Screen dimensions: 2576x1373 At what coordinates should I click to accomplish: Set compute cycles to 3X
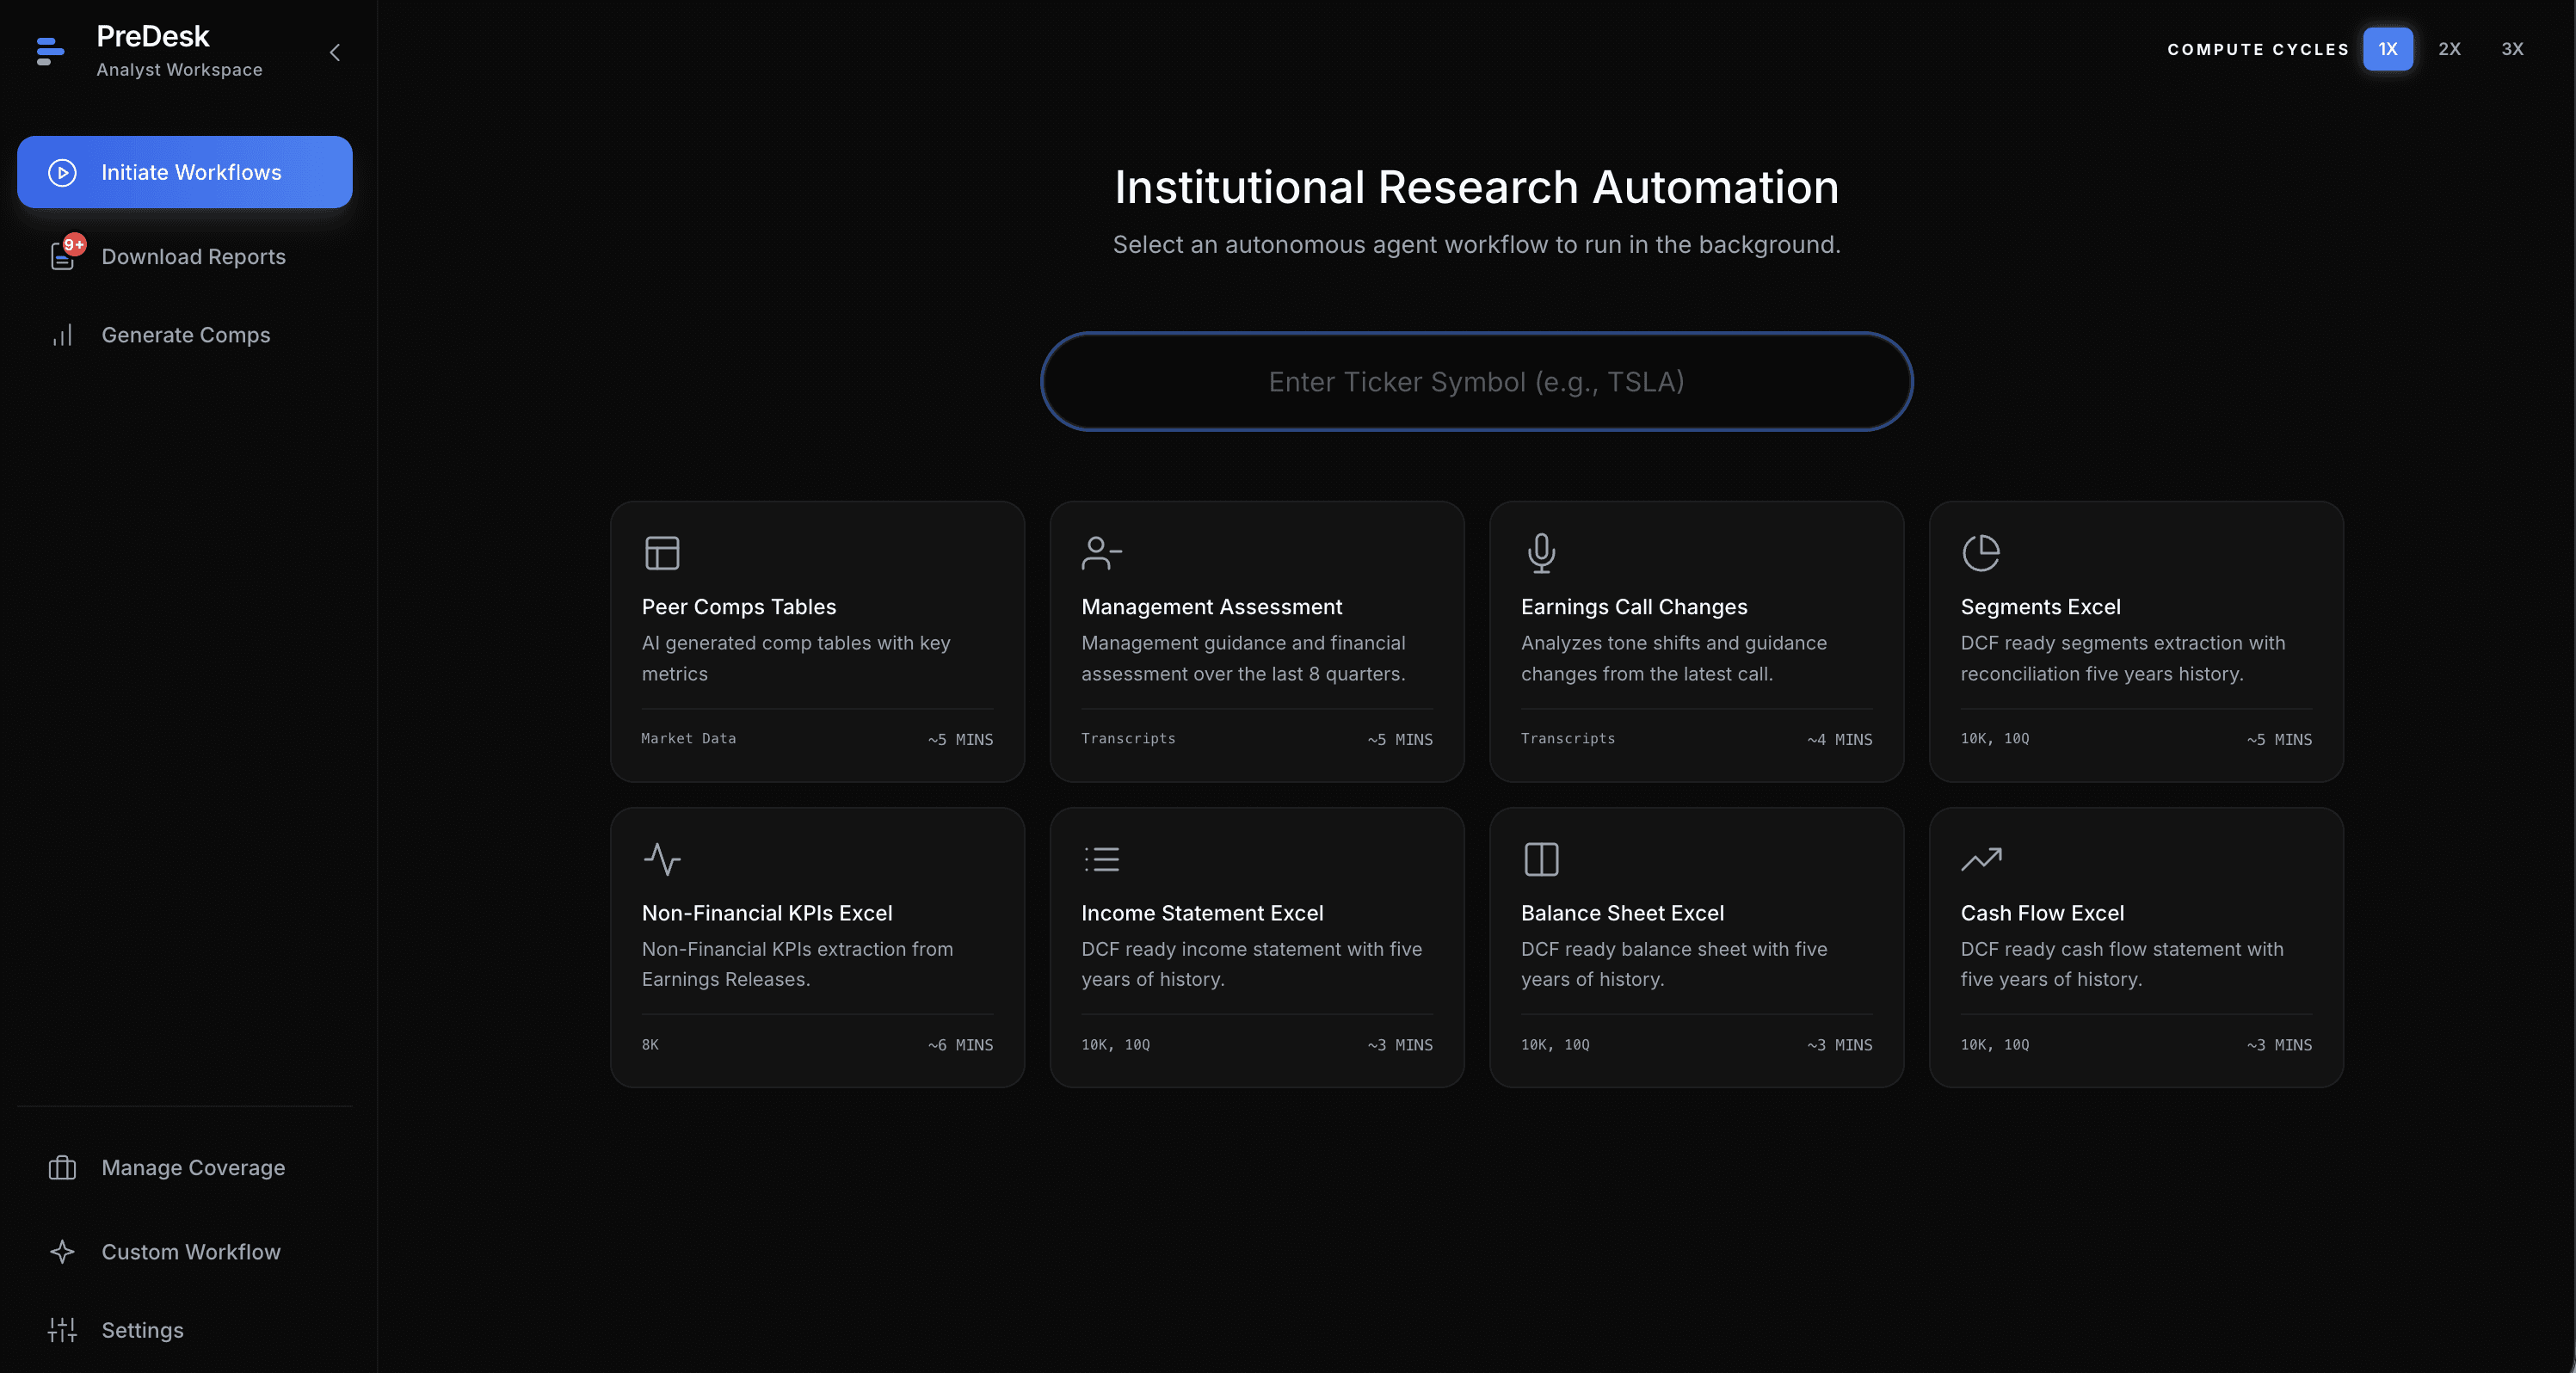click(x=2512, y=49)
